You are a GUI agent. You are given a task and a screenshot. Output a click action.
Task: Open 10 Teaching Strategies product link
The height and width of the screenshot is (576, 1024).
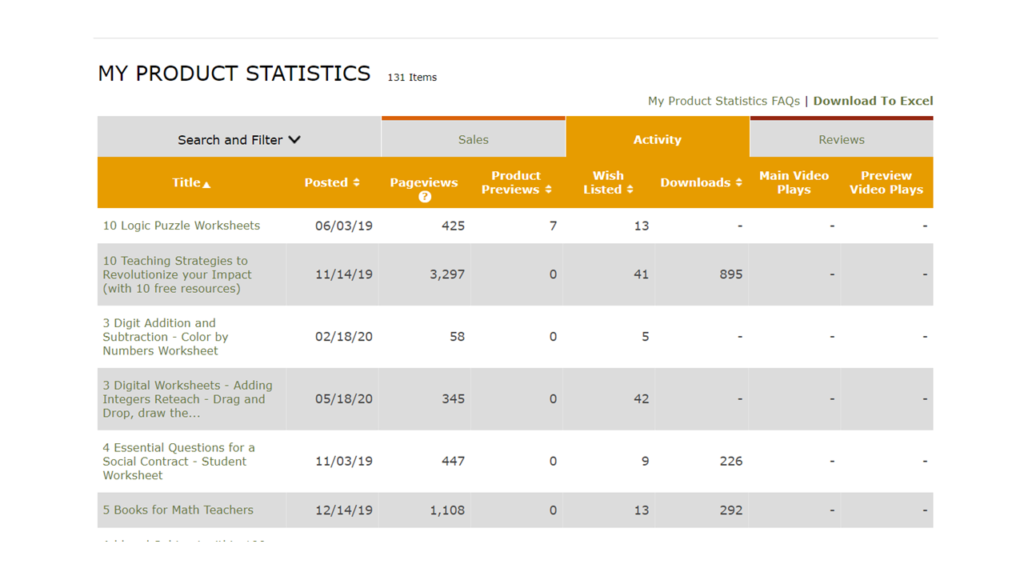coord(177,275)
